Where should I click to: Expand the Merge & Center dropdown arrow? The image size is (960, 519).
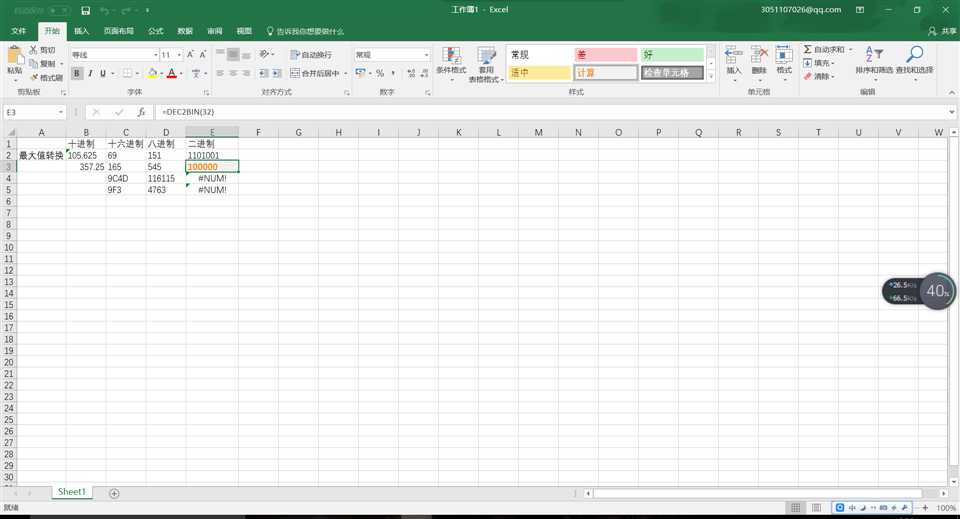click(345, 73)
